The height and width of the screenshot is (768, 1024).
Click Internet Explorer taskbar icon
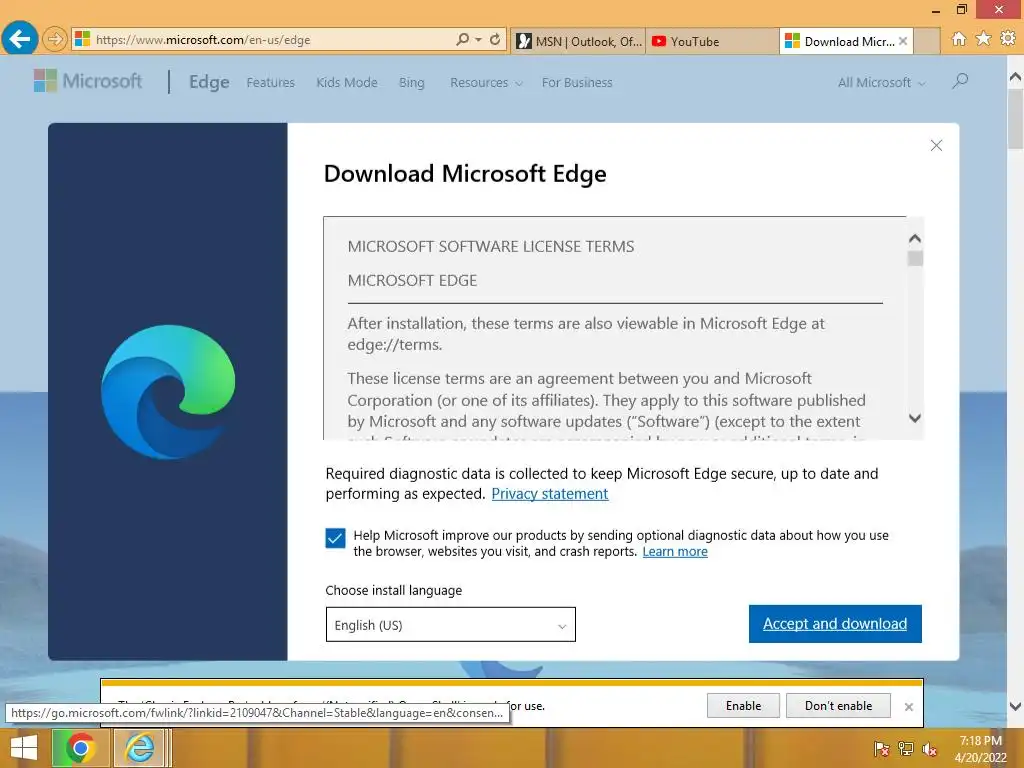point(140,748)
